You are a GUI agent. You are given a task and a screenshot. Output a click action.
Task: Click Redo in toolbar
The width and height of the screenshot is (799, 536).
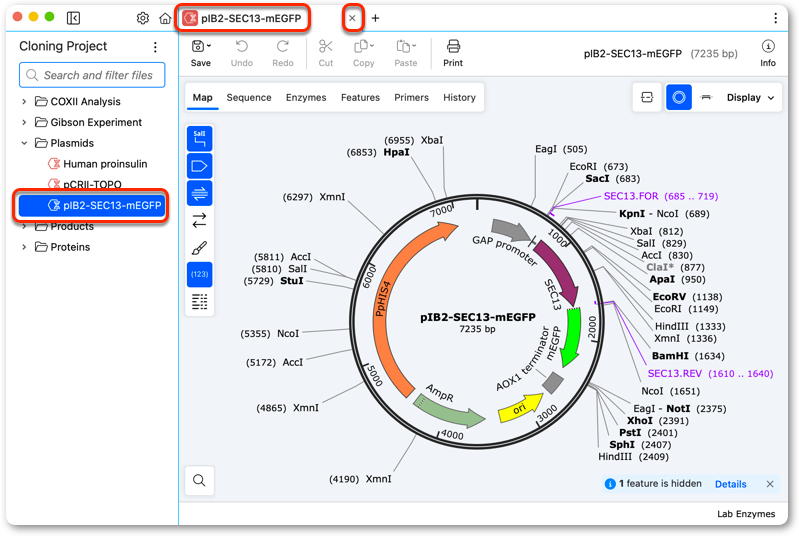283,53
